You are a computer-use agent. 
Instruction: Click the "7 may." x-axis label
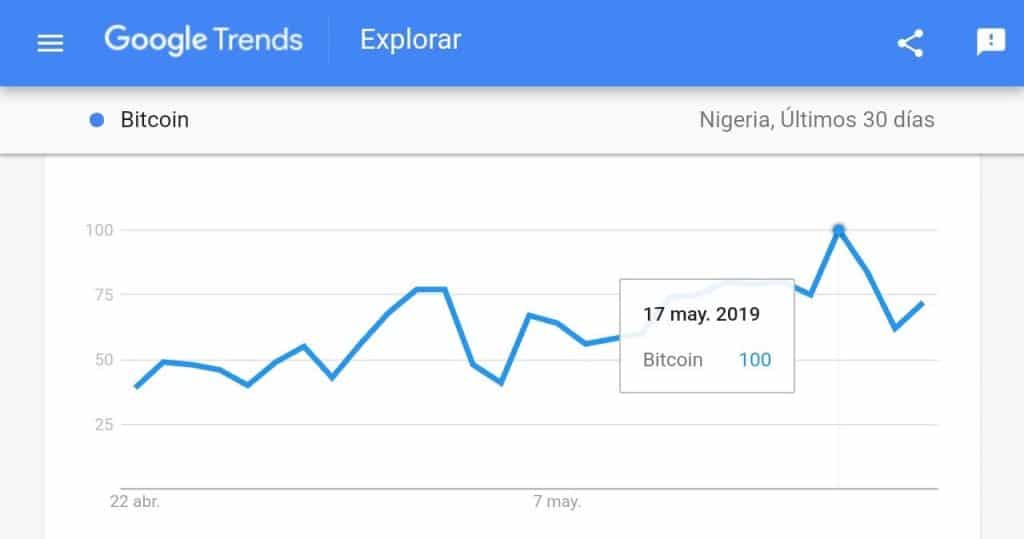click(x=557, y=502)
